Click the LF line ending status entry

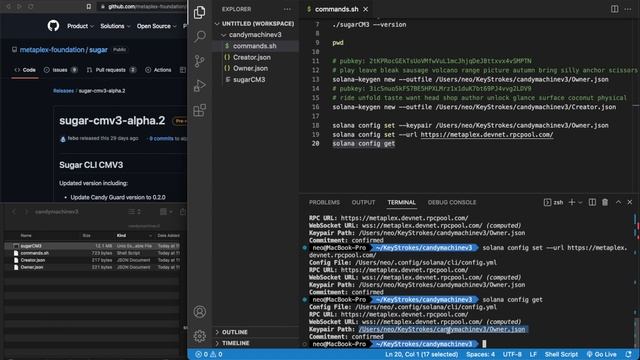tap(533, 354)
